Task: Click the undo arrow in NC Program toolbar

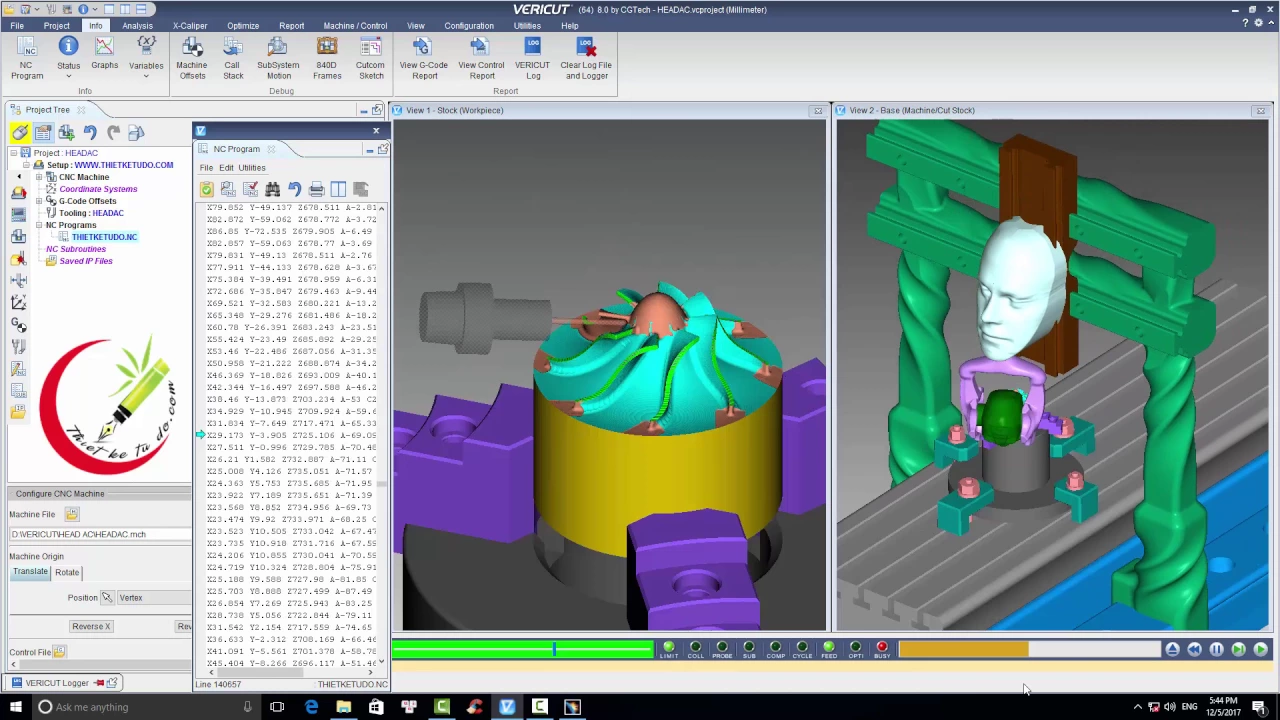Action: (x=294, y=189)
